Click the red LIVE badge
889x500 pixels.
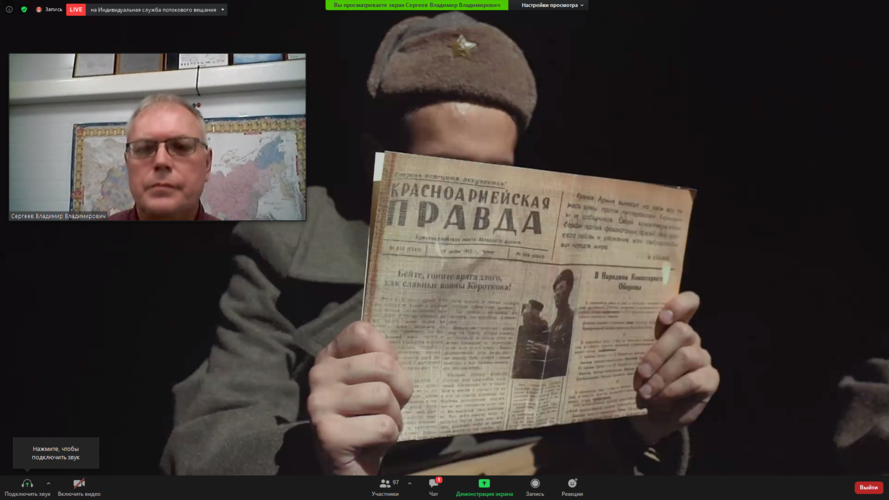[76, 10]
